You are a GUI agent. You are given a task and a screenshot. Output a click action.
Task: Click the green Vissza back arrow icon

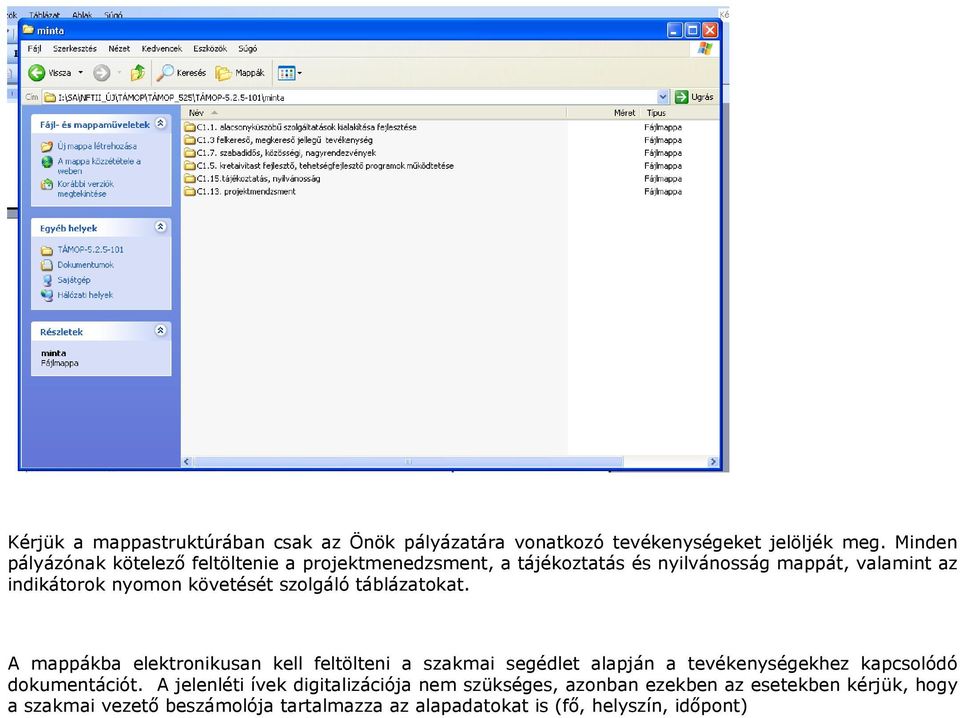coord(37,73)
